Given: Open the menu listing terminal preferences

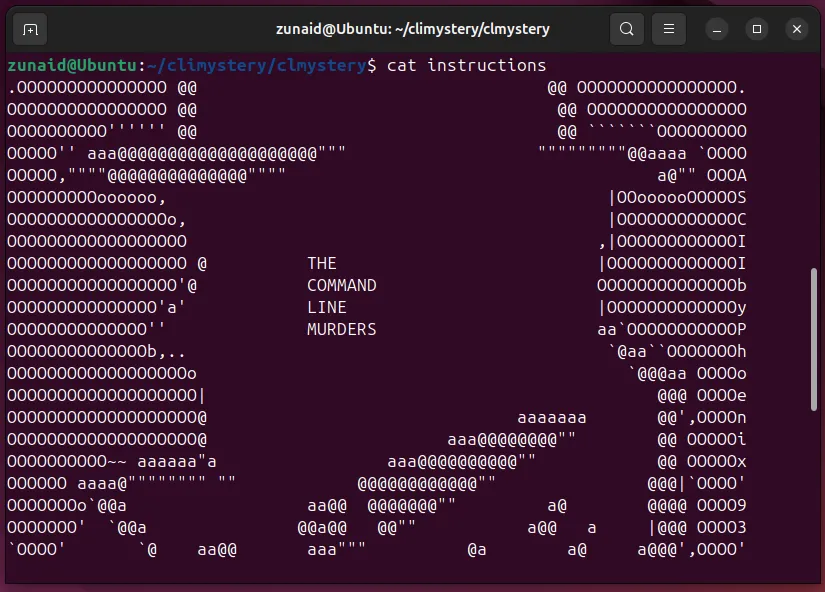Looking at the screenshot, I should 668,29.
